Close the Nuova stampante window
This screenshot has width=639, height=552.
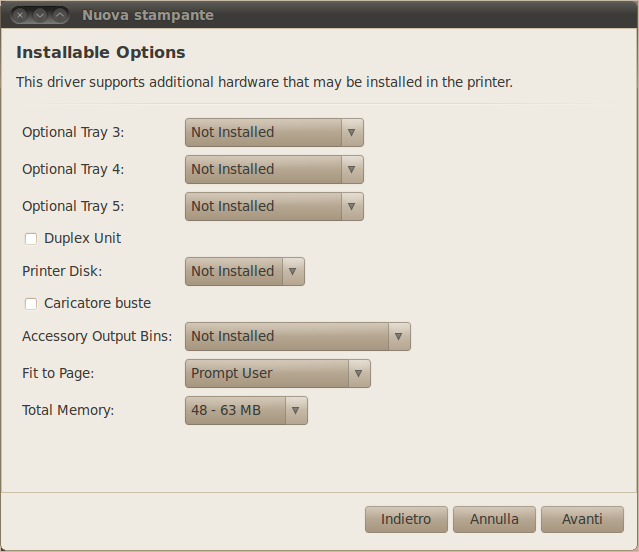tap(20, 15)
